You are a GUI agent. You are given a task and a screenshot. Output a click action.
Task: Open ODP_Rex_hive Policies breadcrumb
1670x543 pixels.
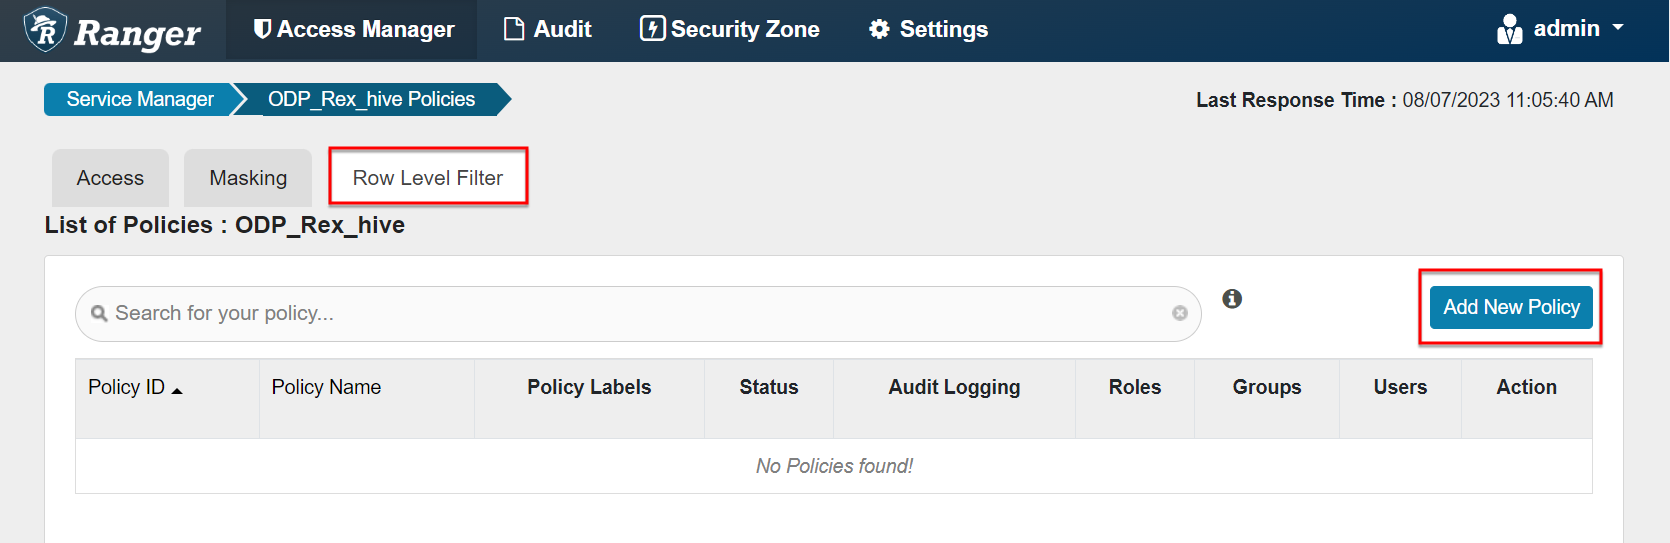pos(372,99)
